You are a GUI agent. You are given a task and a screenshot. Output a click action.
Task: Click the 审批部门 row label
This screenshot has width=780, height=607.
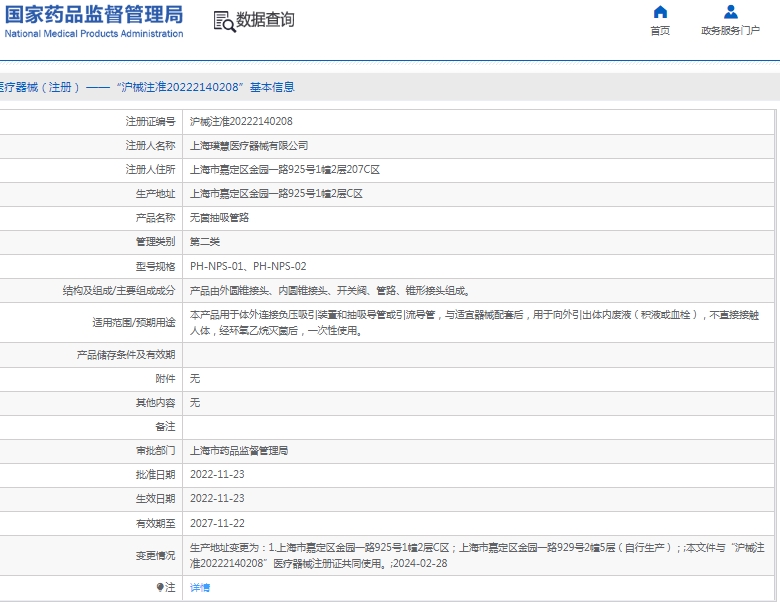coord(155,451)
